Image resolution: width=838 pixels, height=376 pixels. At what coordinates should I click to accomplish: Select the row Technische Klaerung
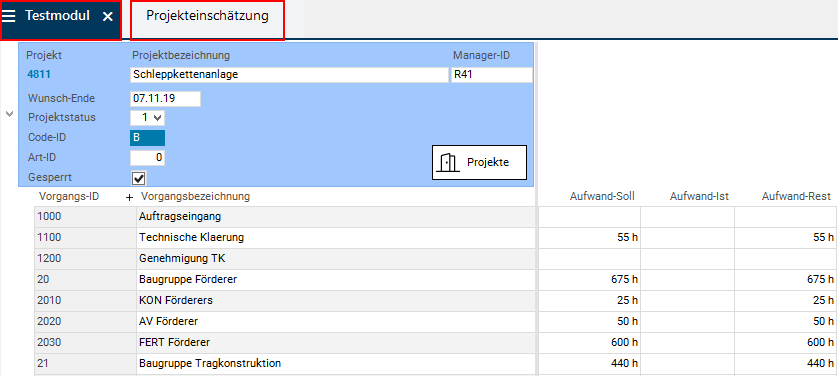coord(336,238)
